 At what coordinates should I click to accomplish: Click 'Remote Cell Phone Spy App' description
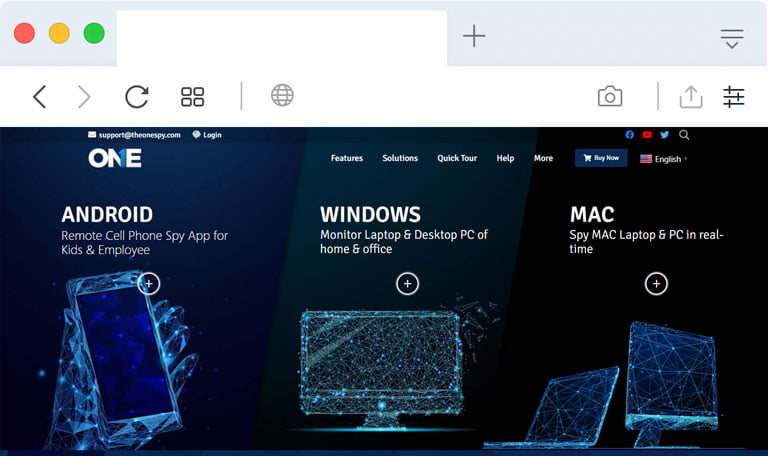pos(144,242)
